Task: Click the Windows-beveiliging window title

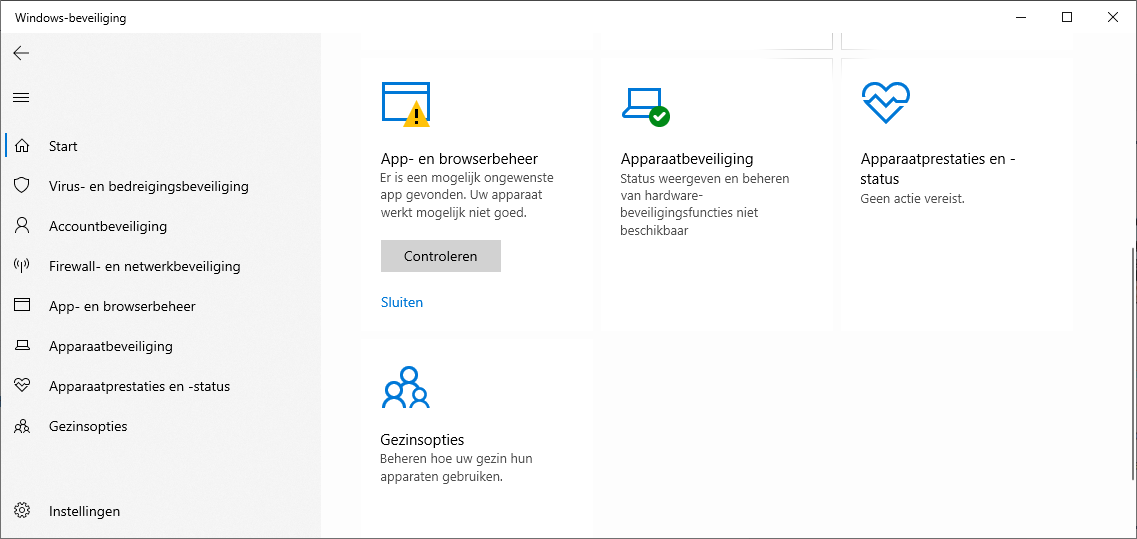Action: (70, 17)
